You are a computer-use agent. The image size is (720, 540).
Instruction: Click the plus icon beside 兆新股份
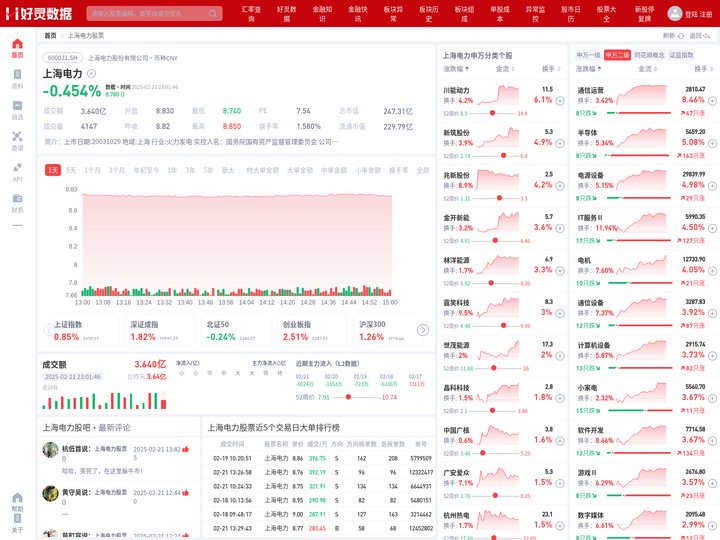coord(560,186)
